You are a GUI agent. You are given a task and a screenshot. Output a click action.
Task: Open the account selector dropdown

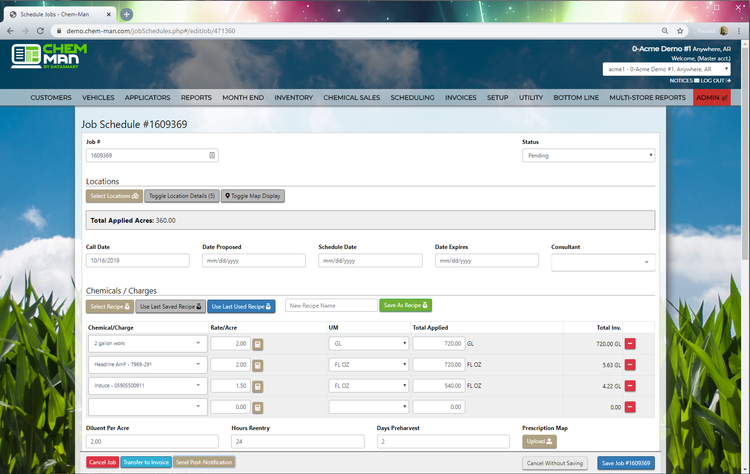[667, 69]
